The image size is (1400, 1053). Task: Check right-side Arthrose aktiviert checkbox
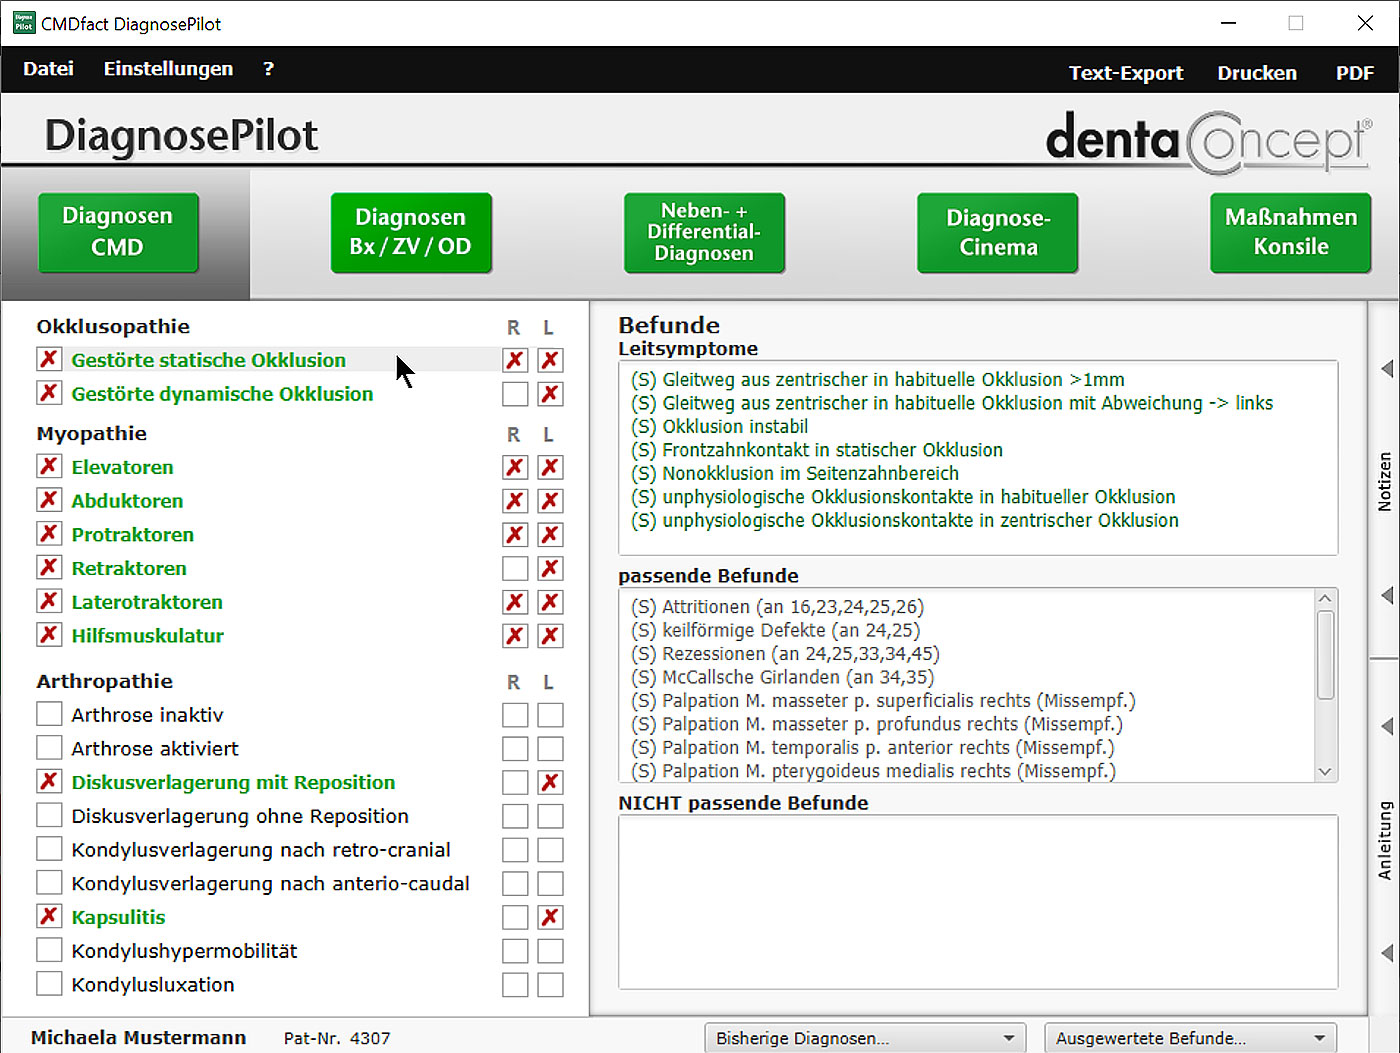(515, 749)
